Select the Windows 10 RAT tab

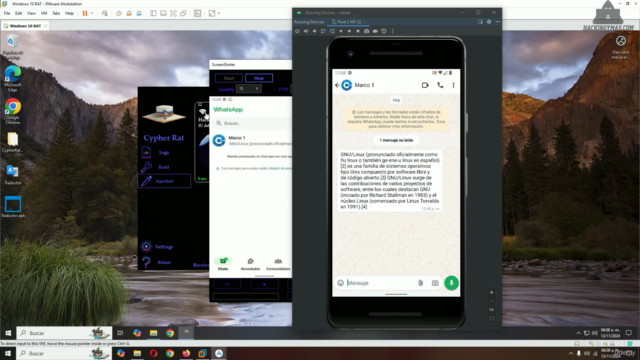pos(24,26)
